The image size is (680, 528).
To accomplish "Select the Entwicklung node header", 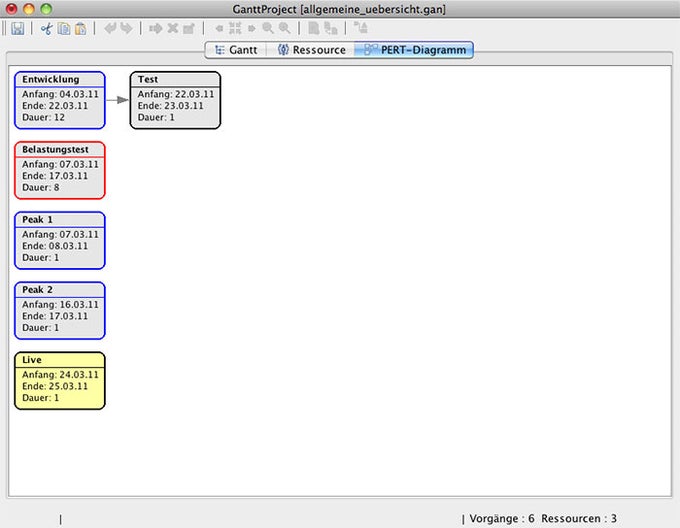I will click(x=60, y=79).
